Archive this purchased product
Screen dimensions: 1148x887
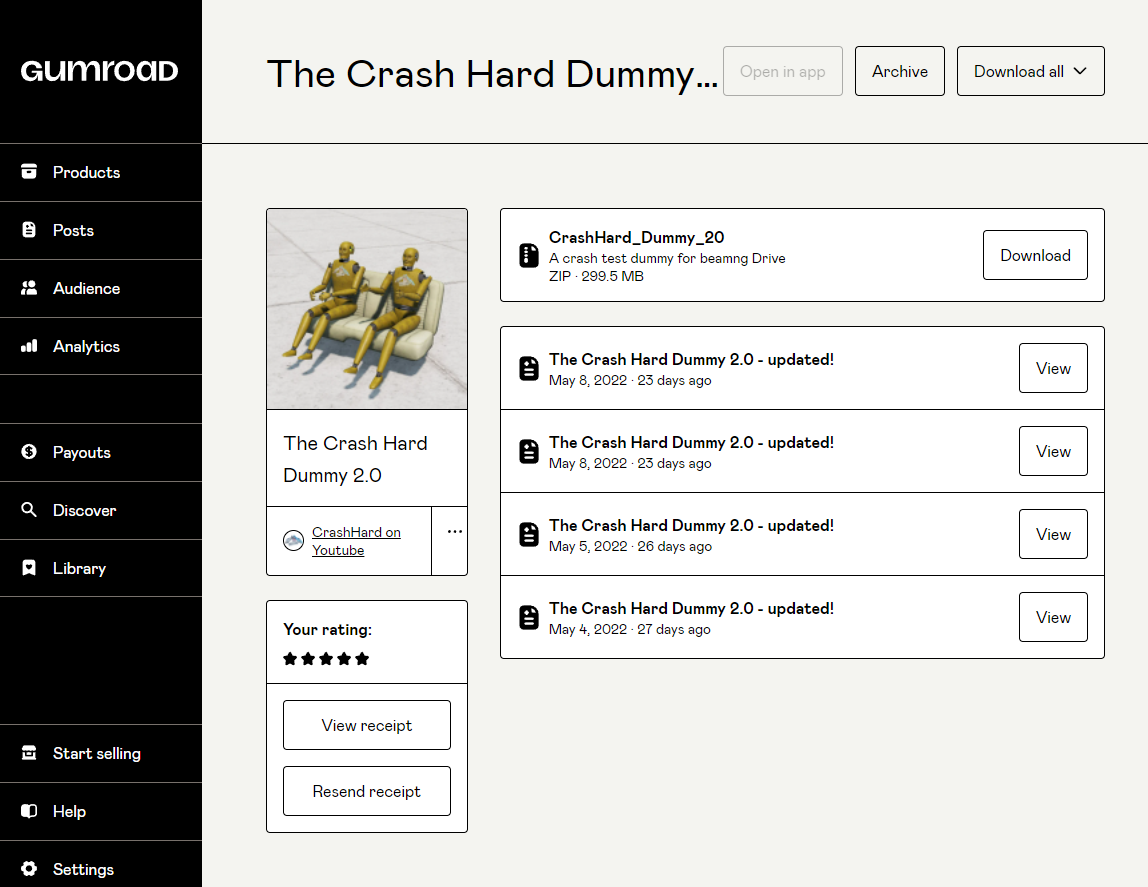pos(899,71)
